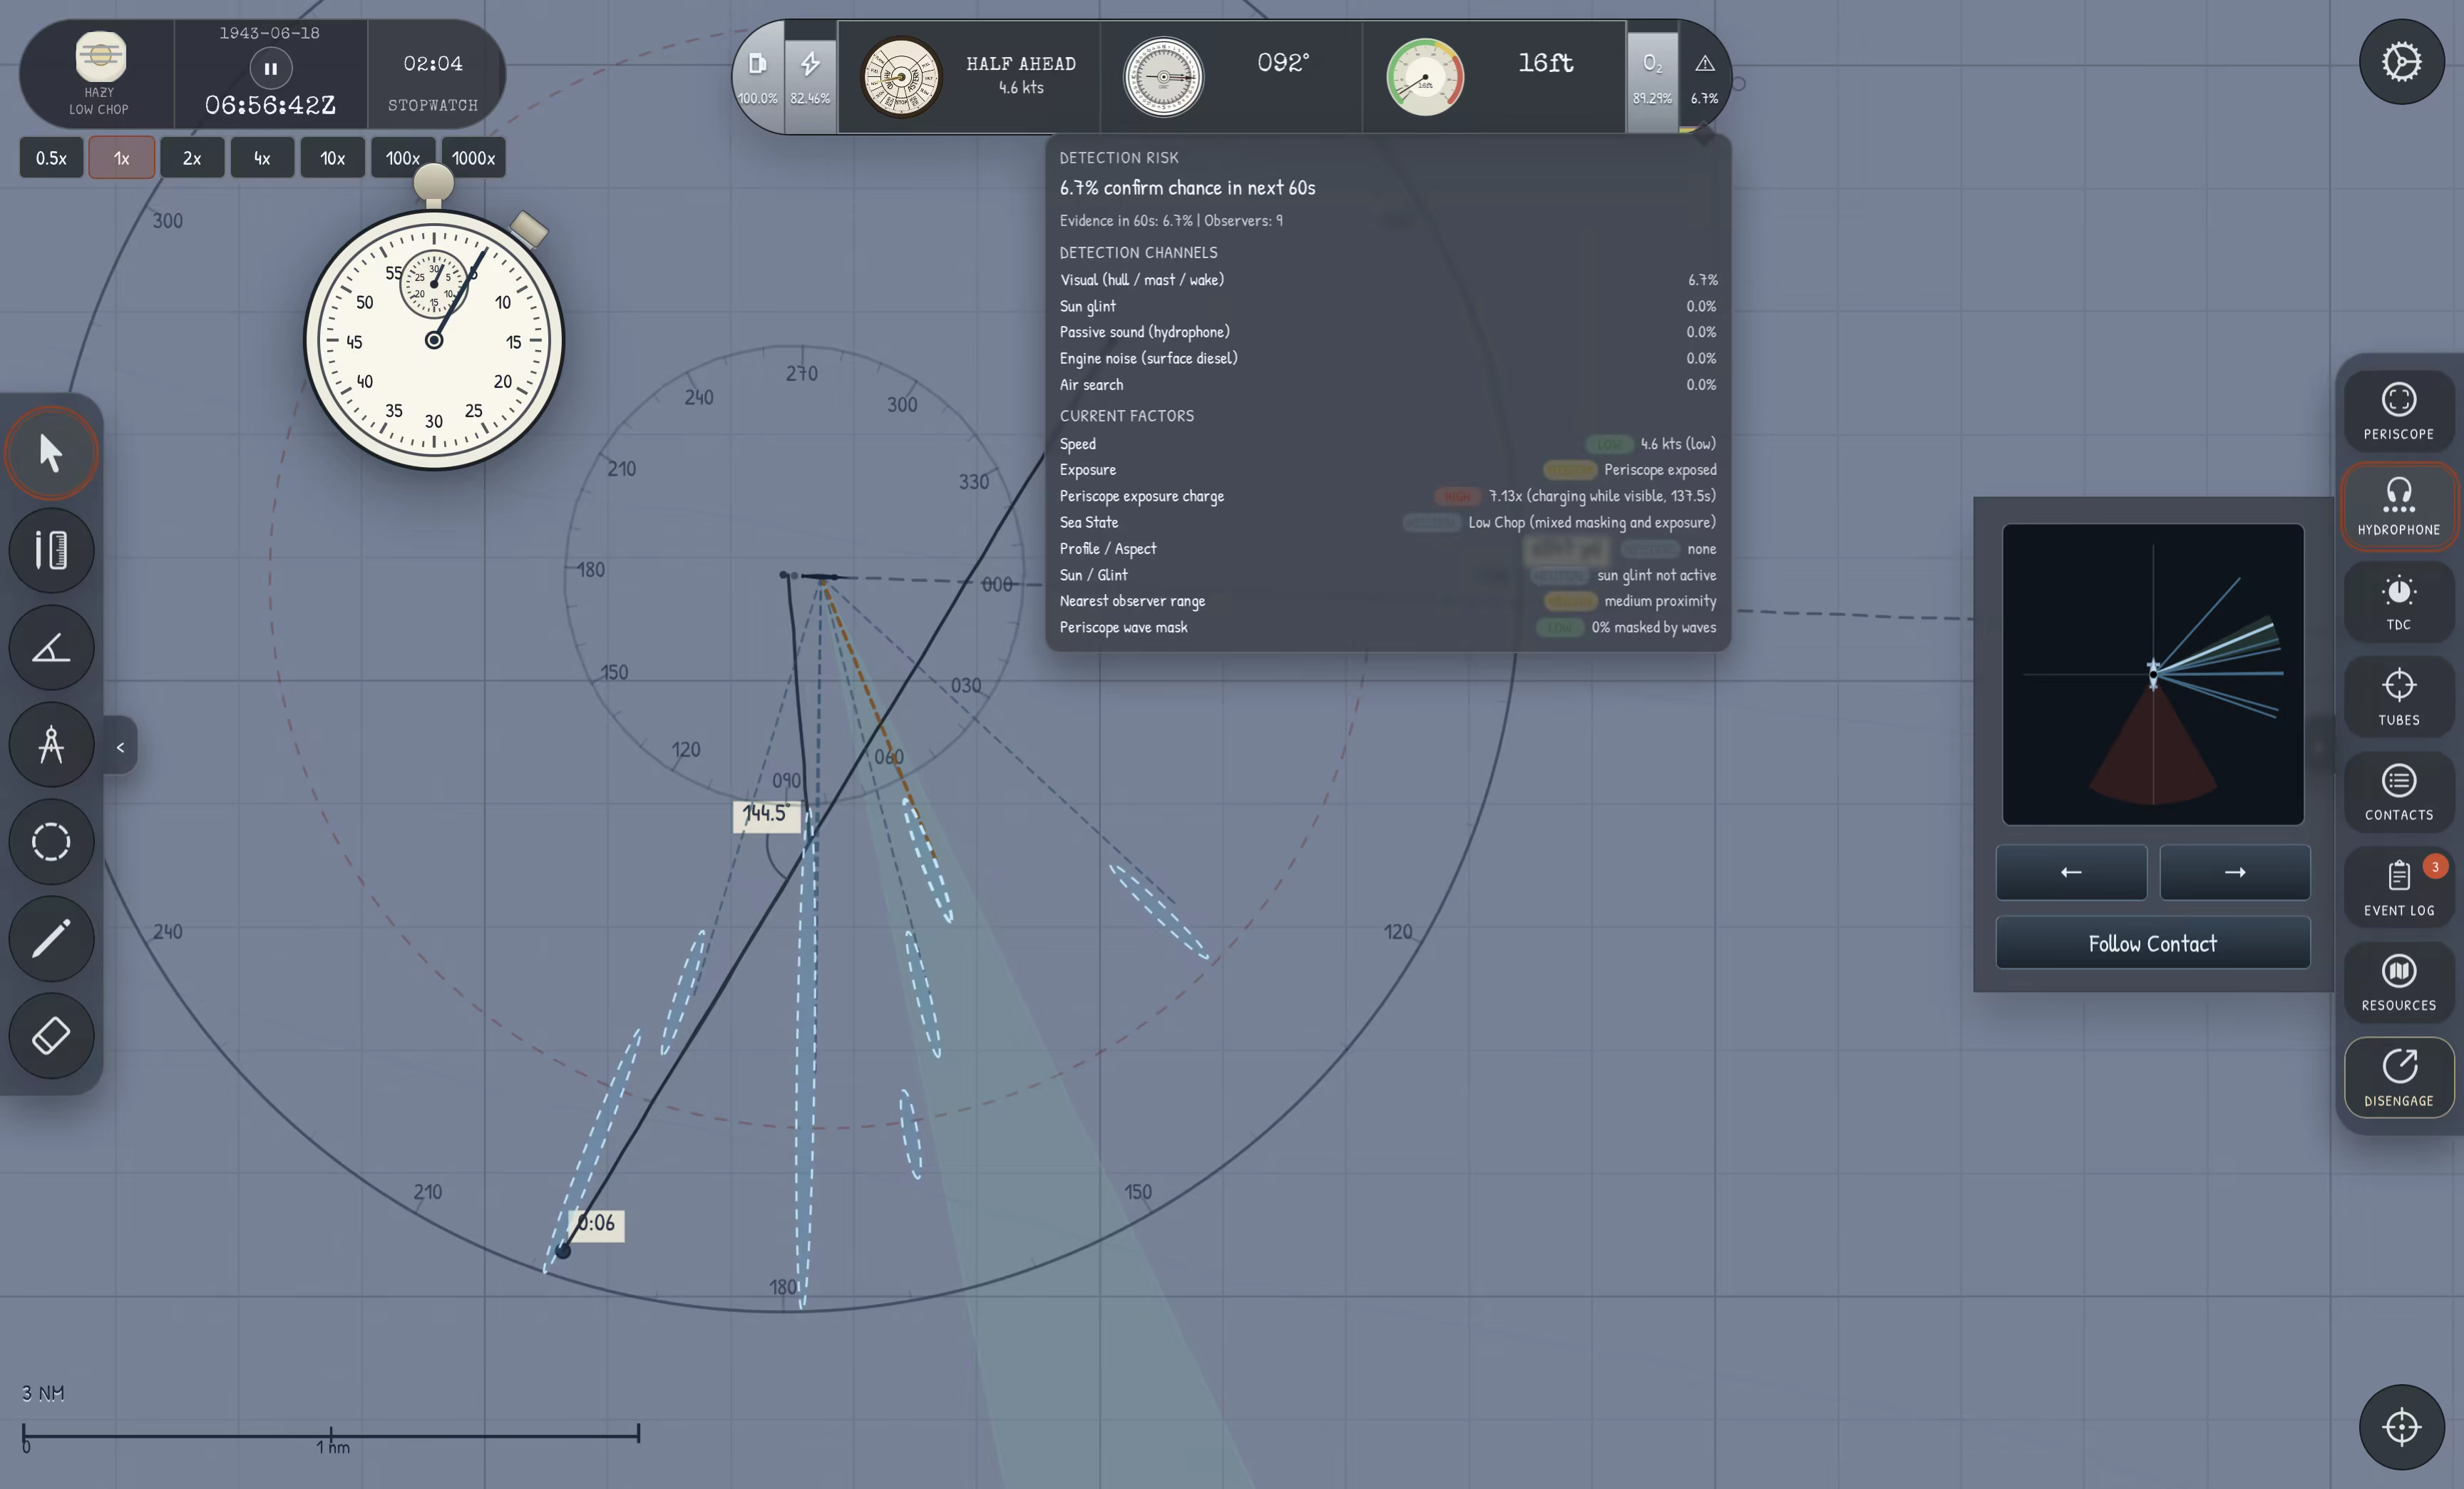
Task: Set time speed to 10x
Action: tap(332, 158)
